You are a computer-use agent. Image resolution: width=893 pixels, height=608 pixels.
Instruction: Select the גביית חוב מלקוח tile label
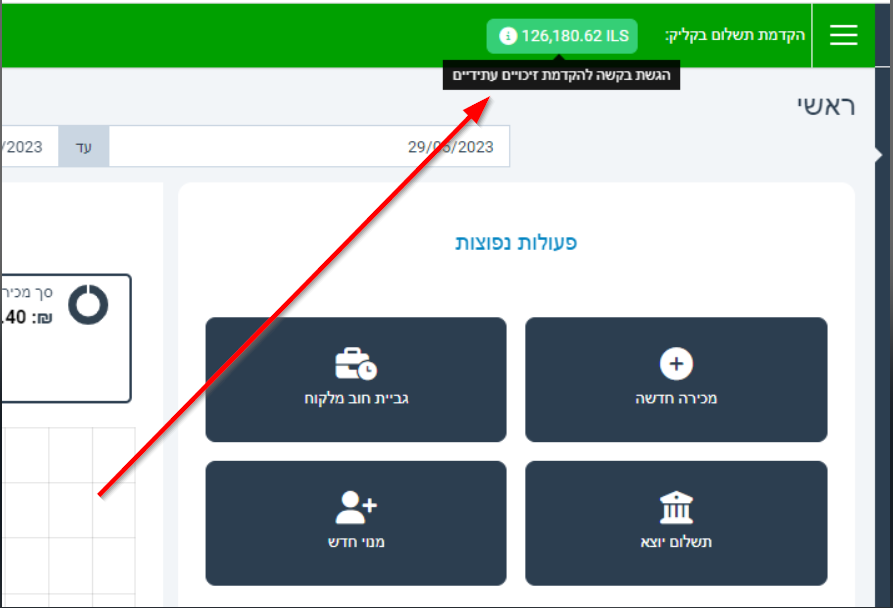coord(356,398)
